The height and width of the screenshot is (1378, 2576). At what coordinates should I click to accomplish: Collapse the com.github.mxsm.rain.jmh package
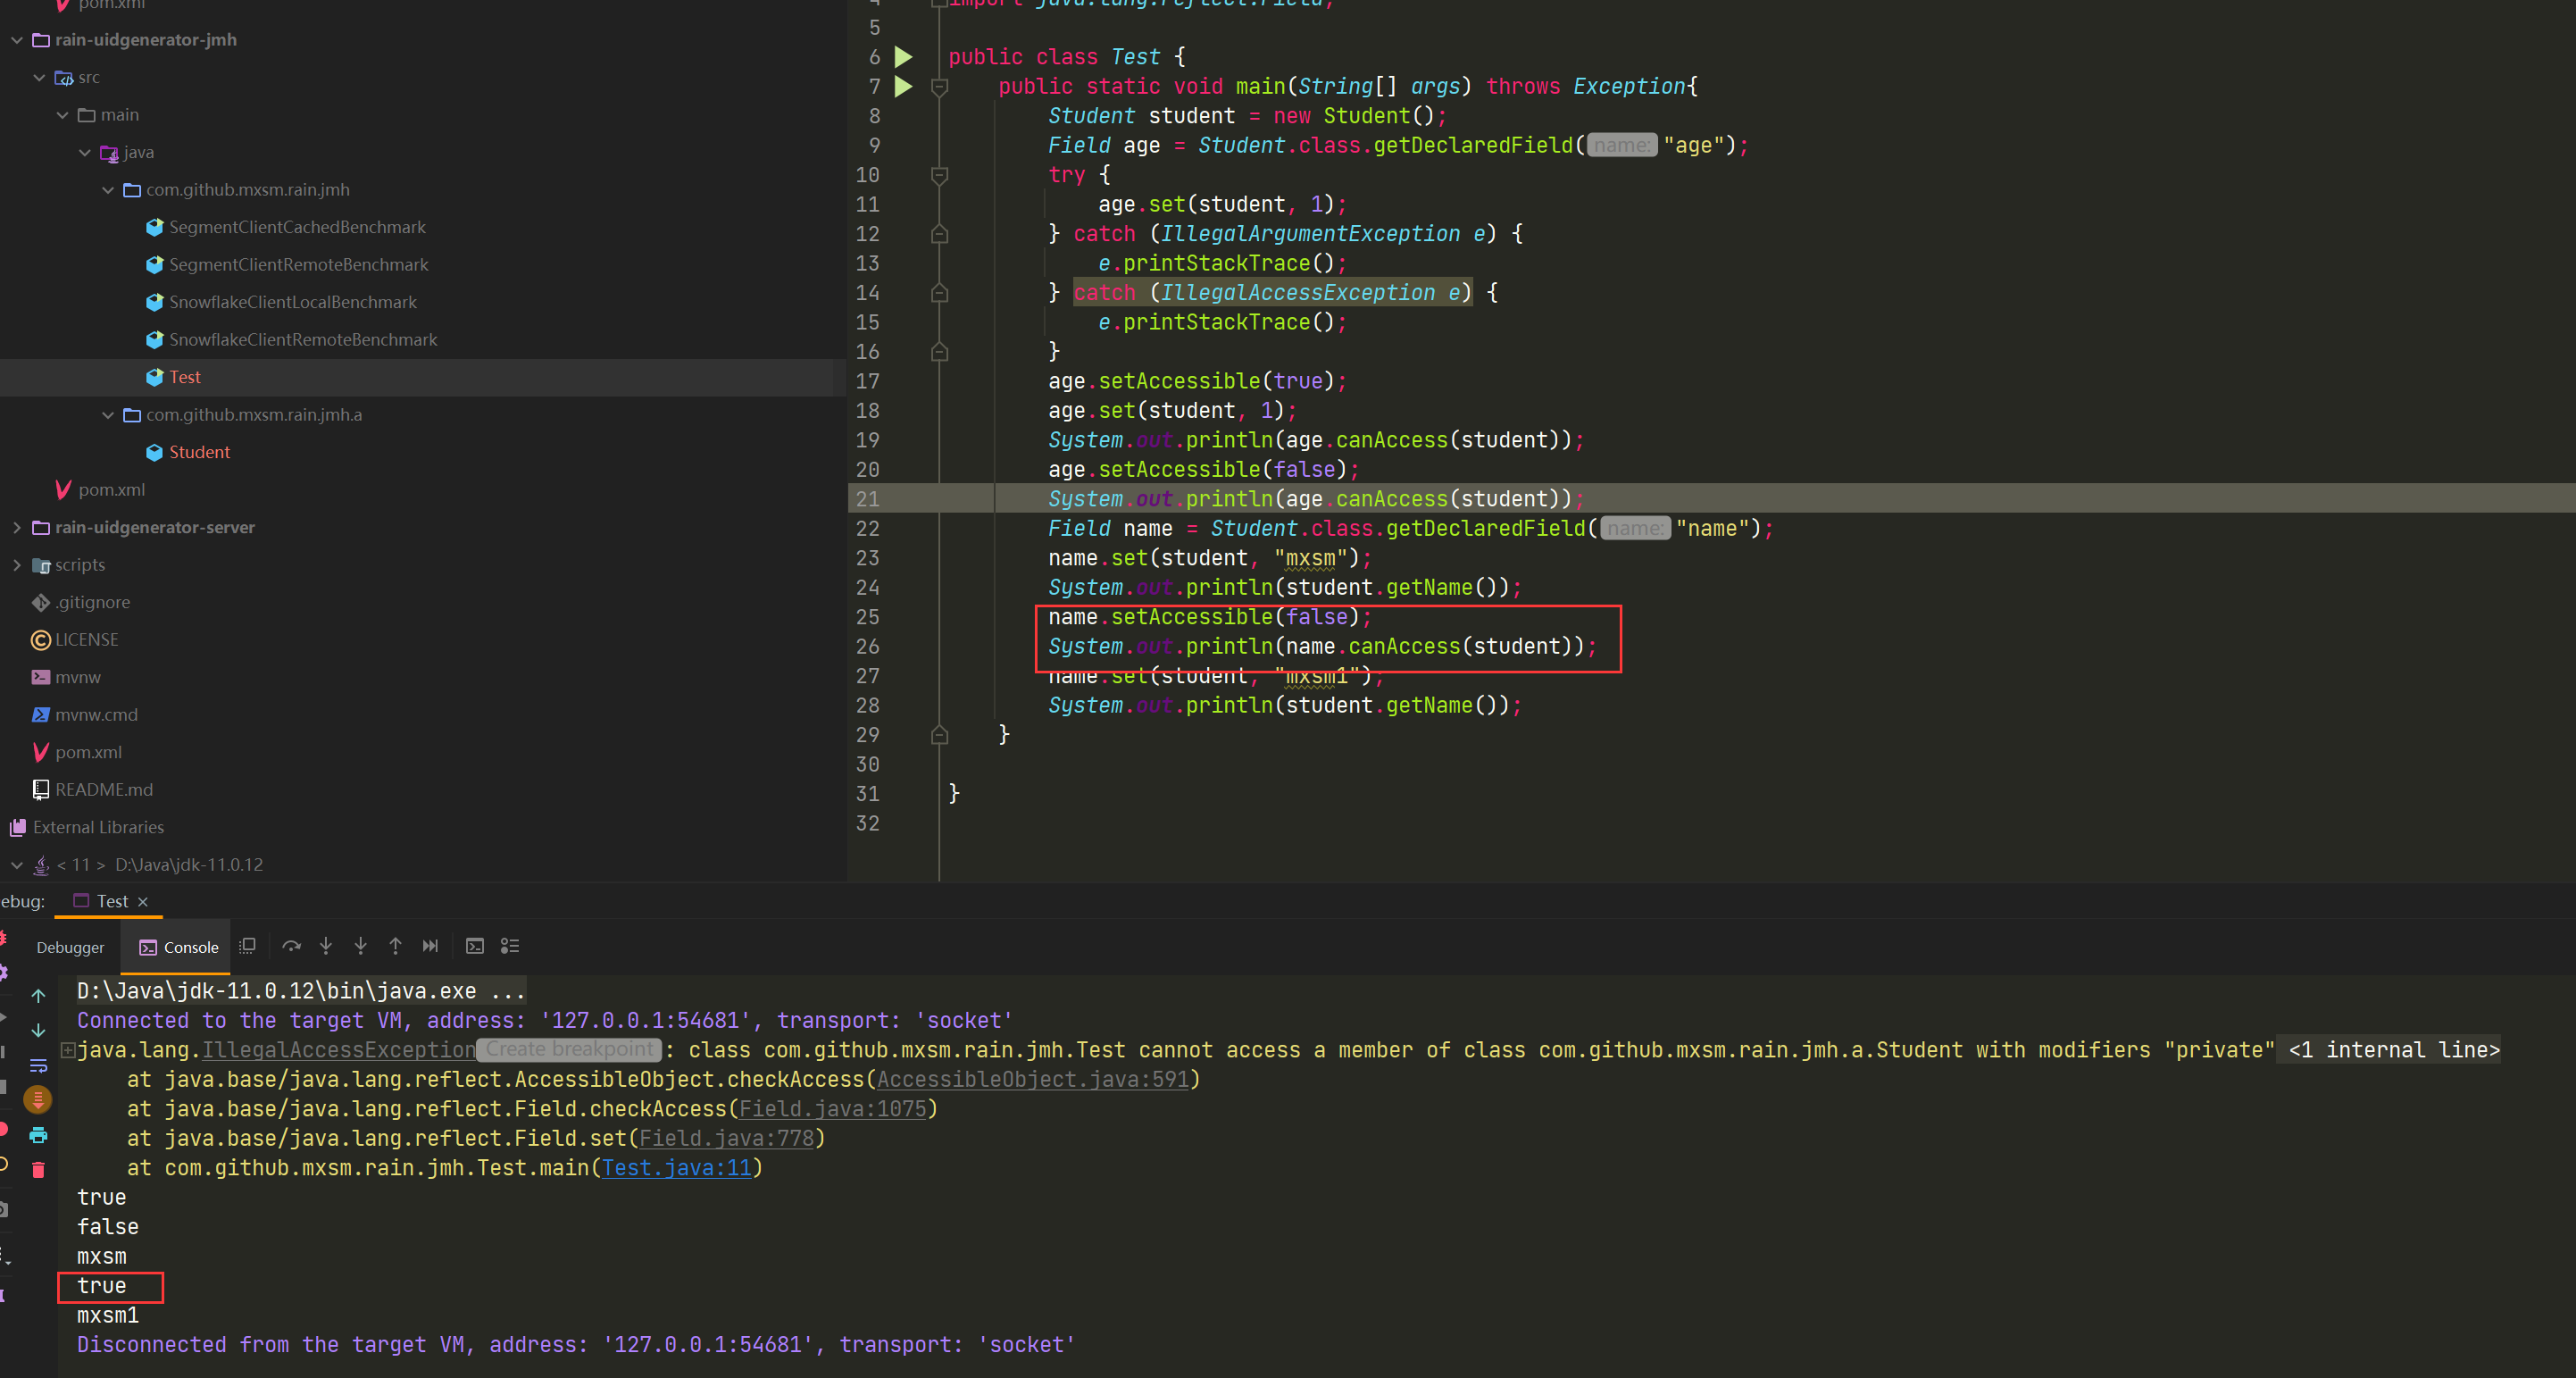click(x=108, y=190)
